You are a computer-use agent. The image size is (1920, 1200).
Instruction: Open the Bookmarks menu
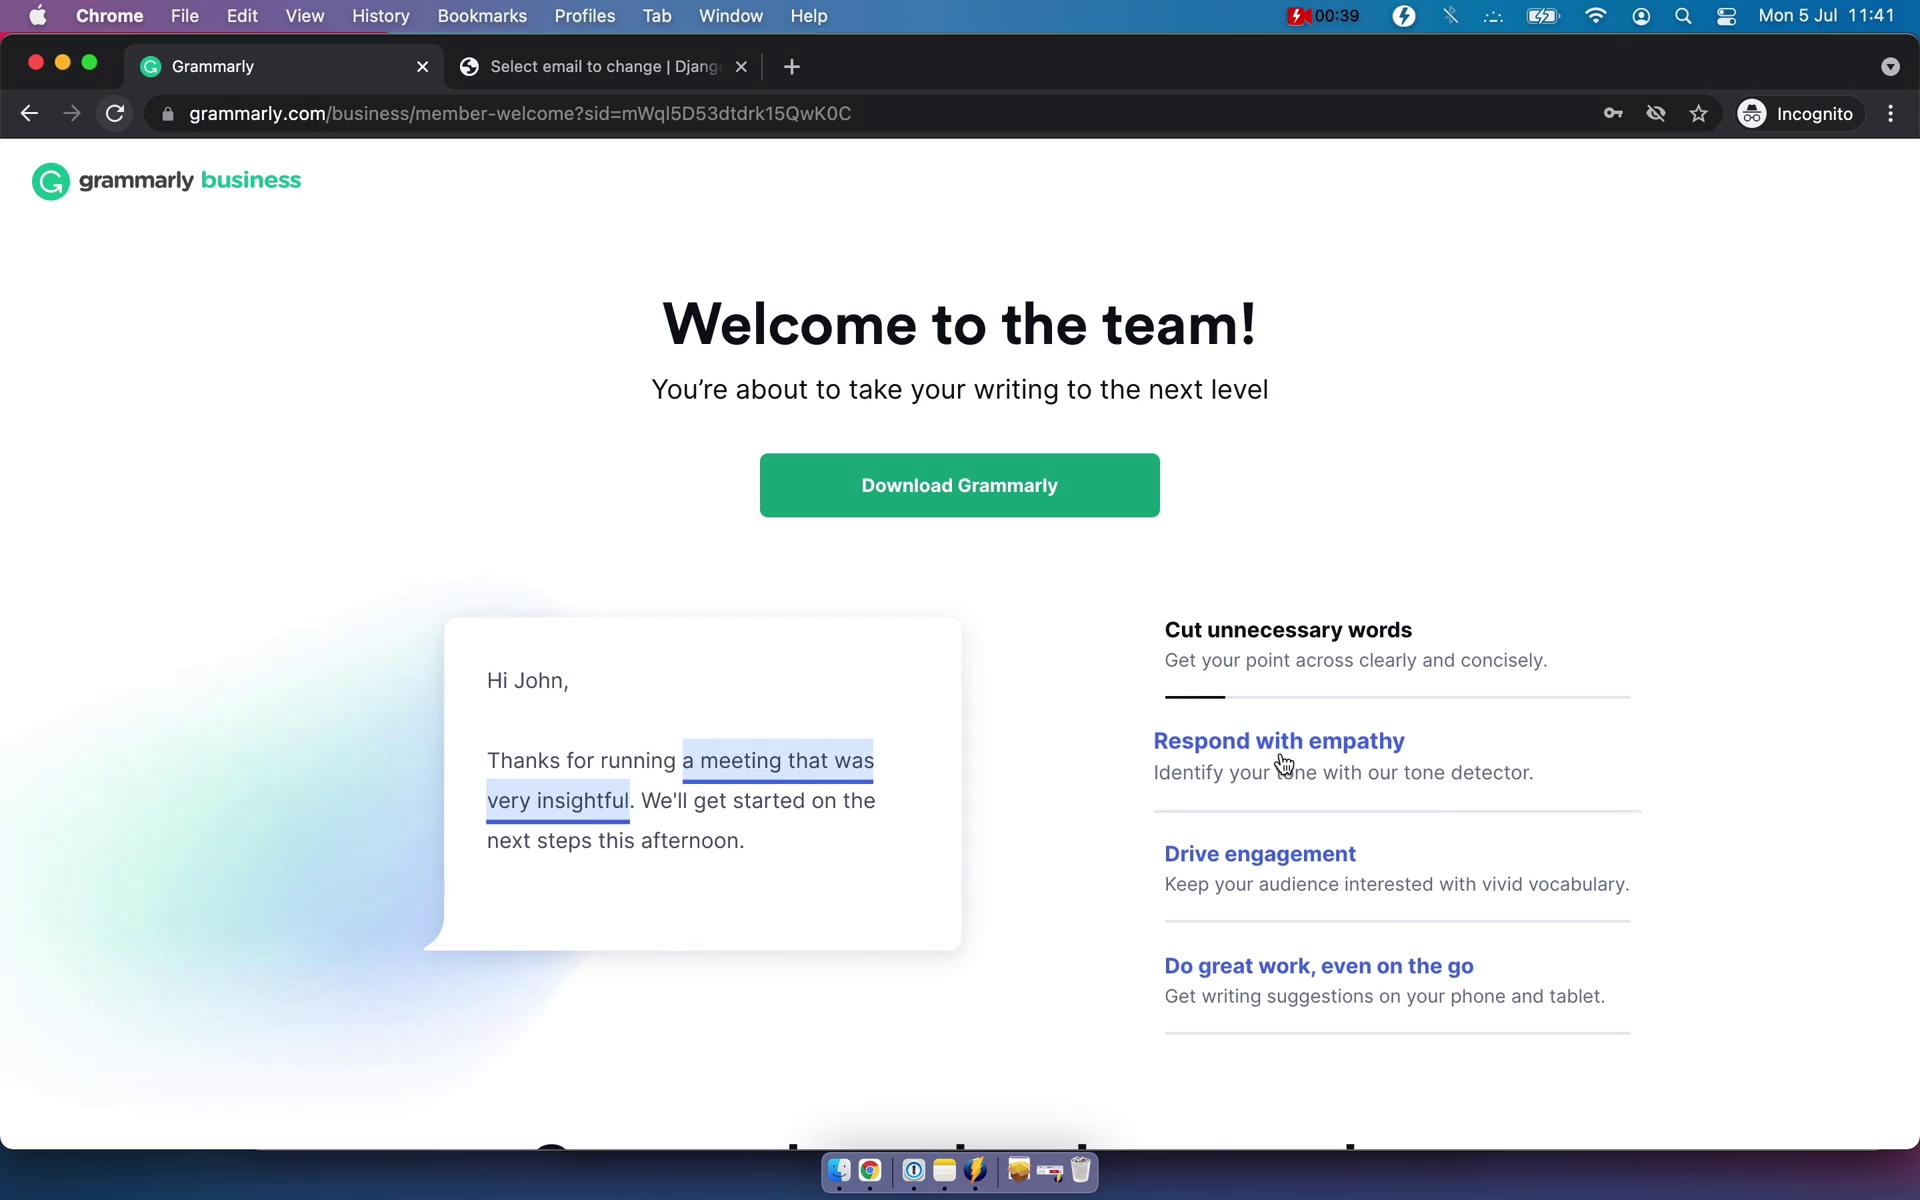482,16
